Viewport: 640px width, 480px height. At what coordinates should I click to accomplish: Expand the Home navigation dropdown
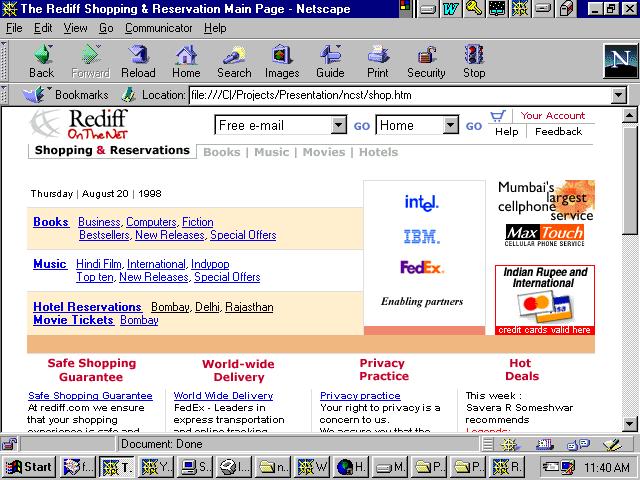coord(451,126)
